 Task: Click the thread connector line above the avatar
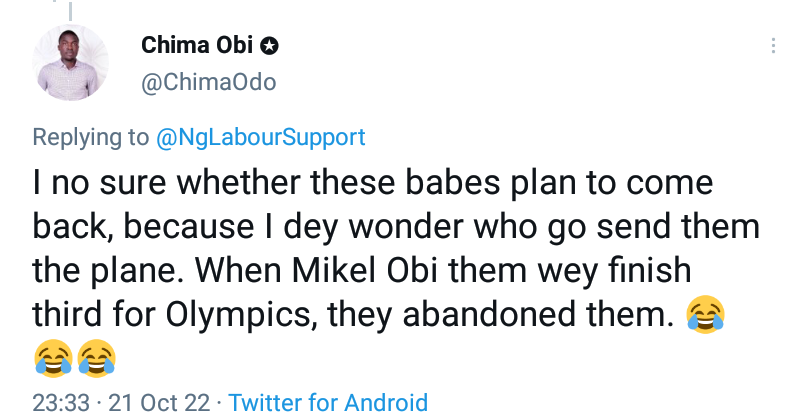70,8
